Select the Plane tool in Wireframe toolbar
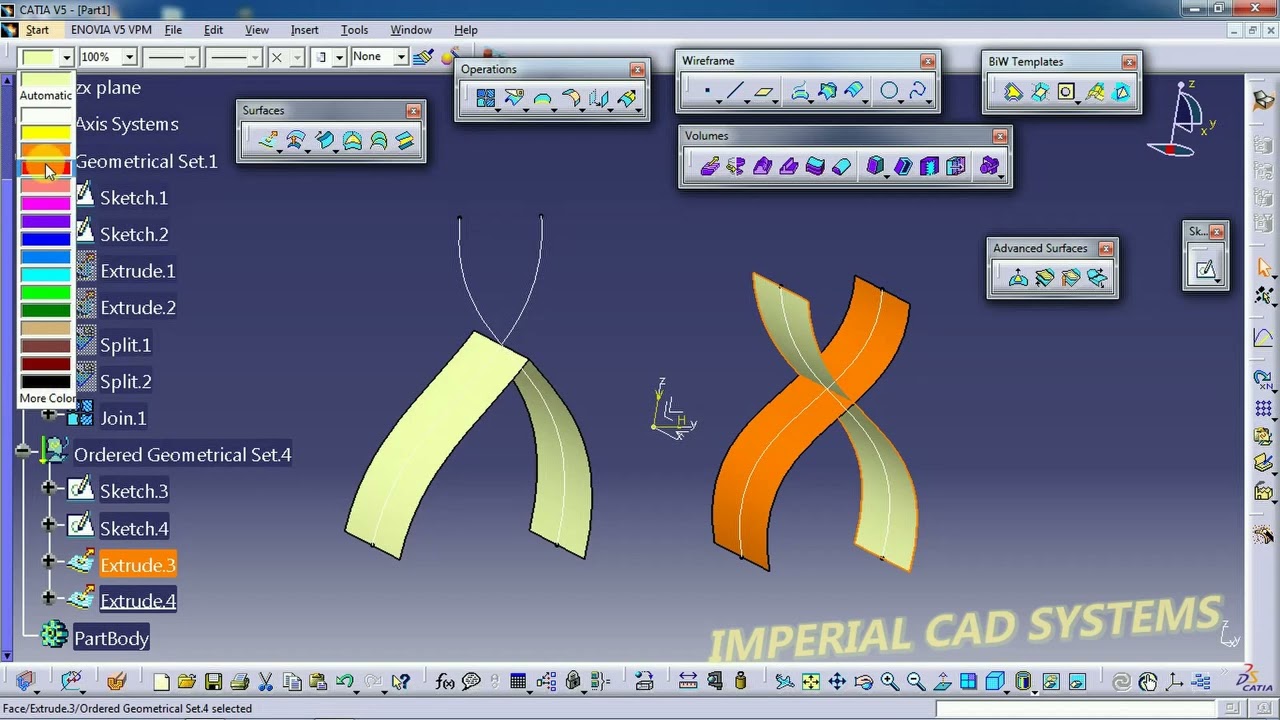Image resolution: width=1280 pixels, height=720 pixels. pos(764,92)
